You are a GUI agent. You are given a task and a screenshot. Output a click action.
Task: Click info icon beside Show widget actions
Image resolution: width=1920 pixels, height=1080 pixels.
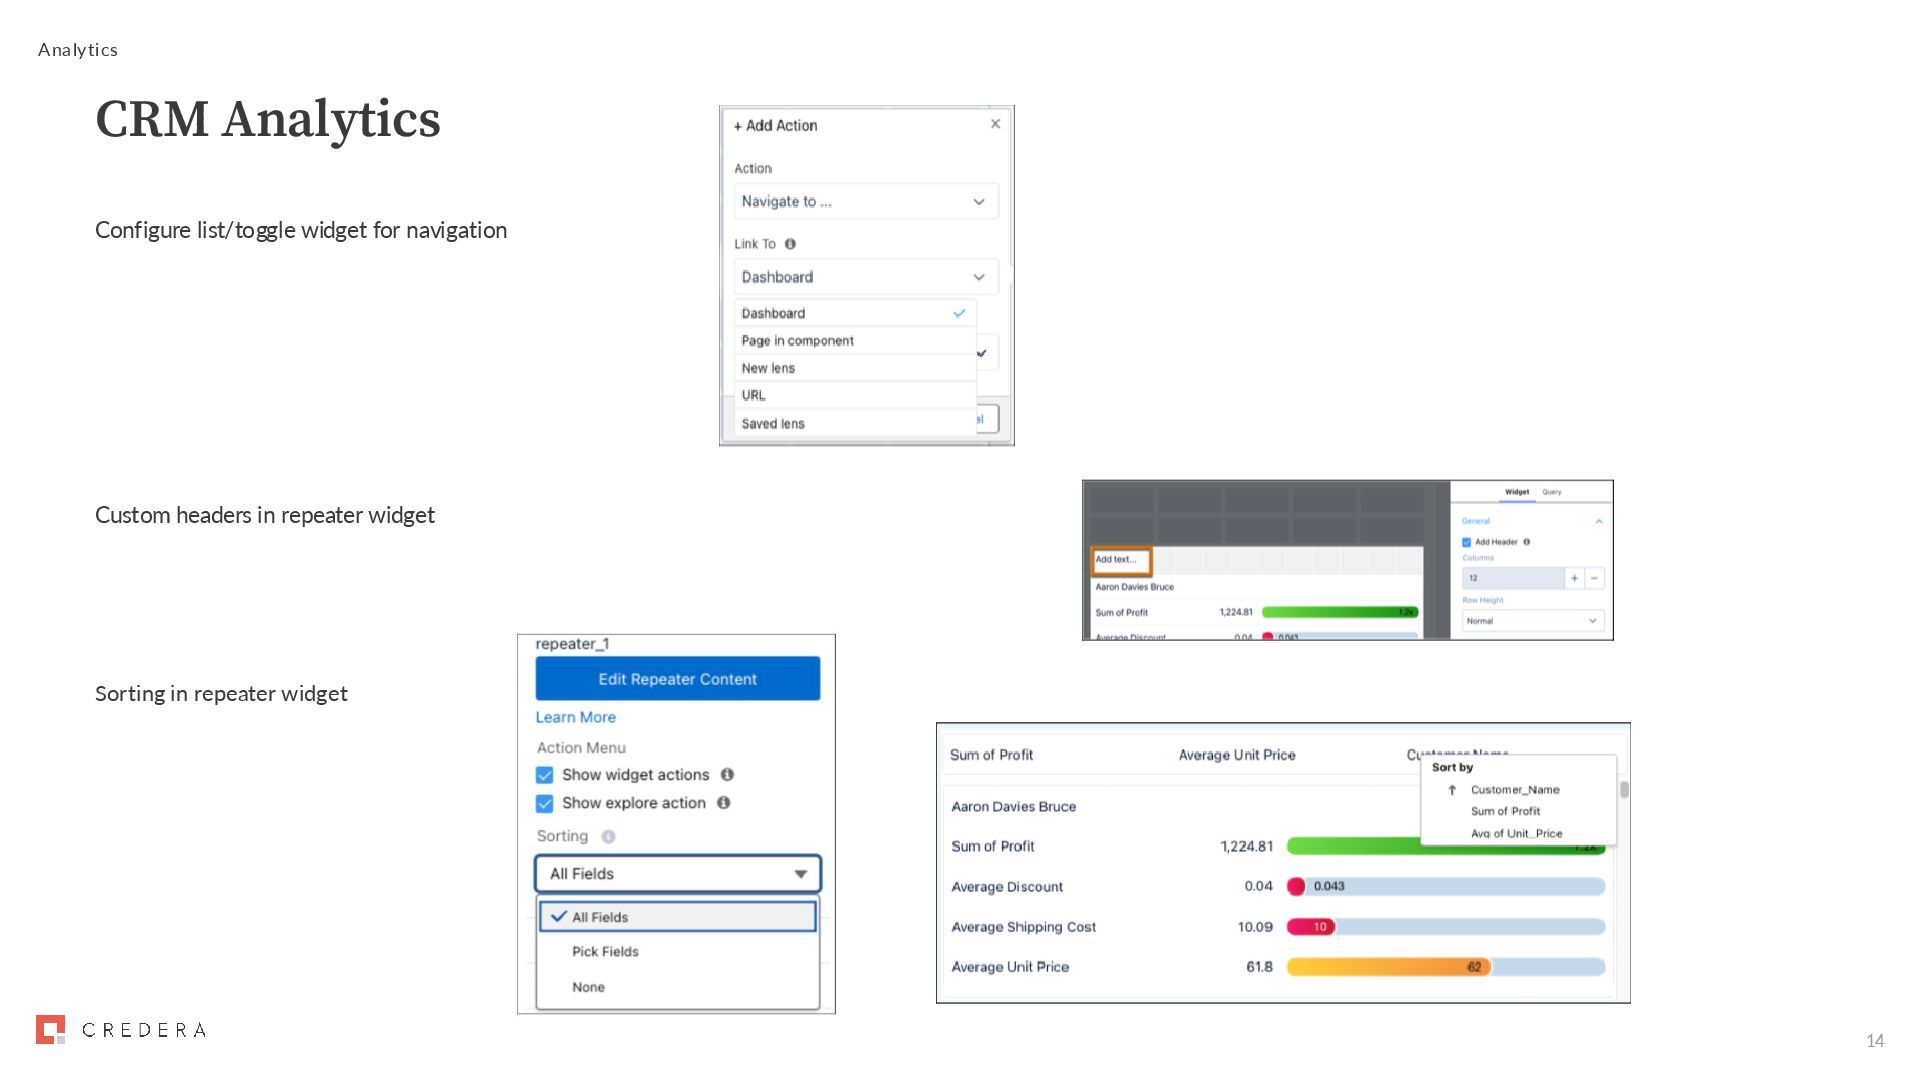[727, 774]
